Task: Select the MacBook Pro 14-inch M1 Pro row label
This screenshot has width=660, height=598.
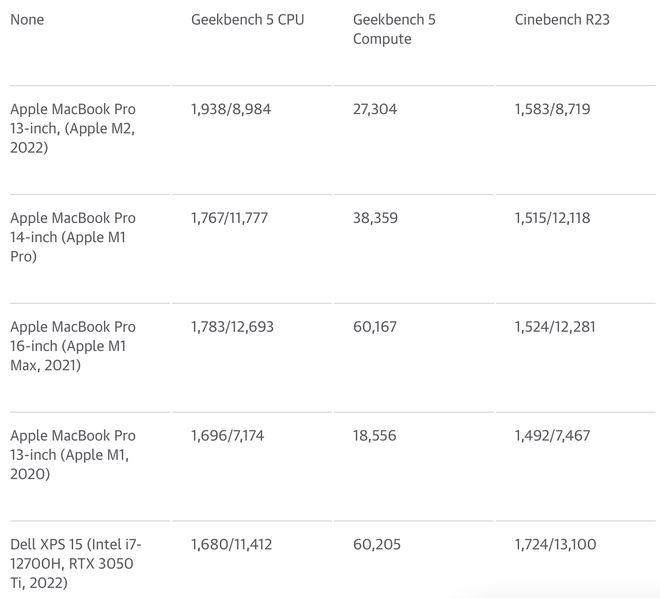Action: point(73,237)
